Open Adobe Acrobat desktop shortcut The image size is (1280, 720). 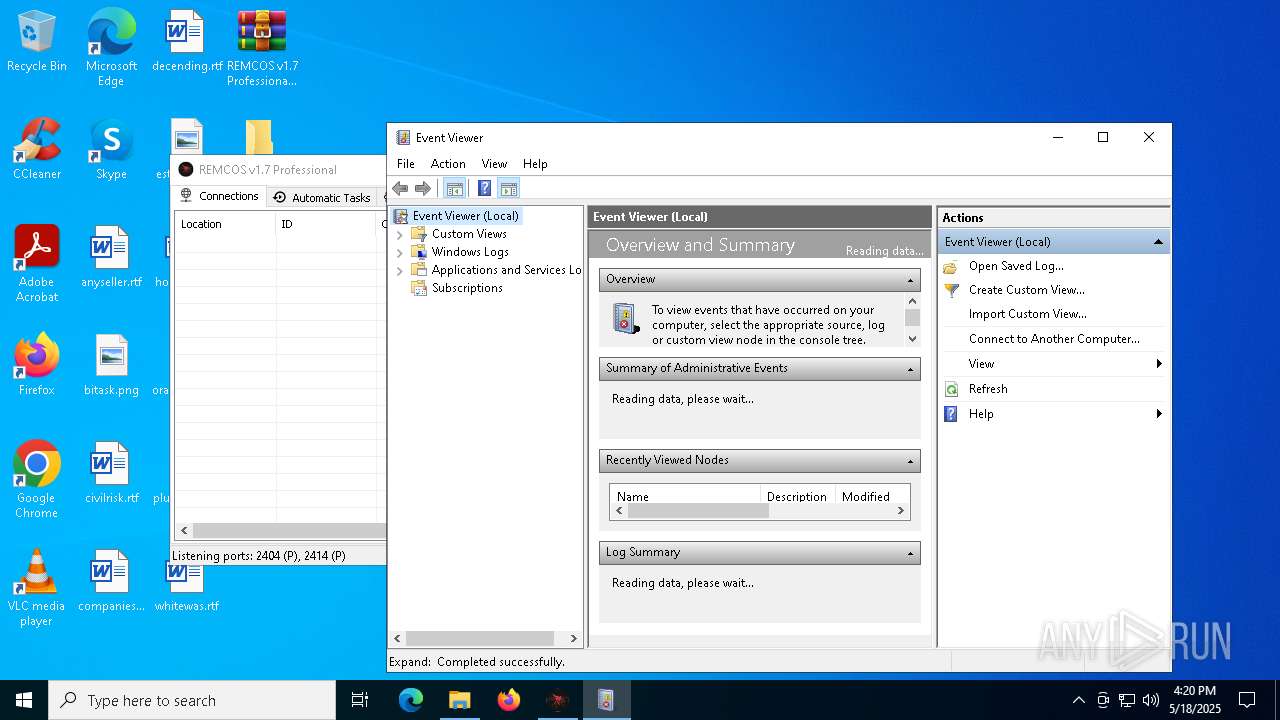click(37, 264)
